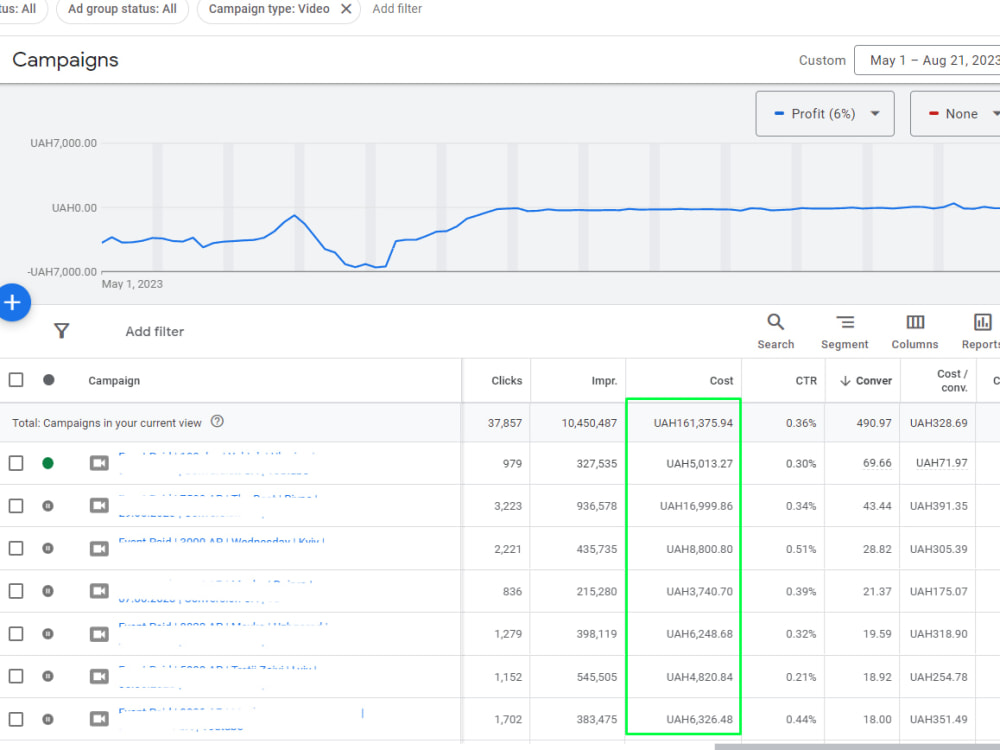Screen dimensions: 1000x750
Task: Click video camera icon in 3,223-clicks row
Action: tap(99, 506)
